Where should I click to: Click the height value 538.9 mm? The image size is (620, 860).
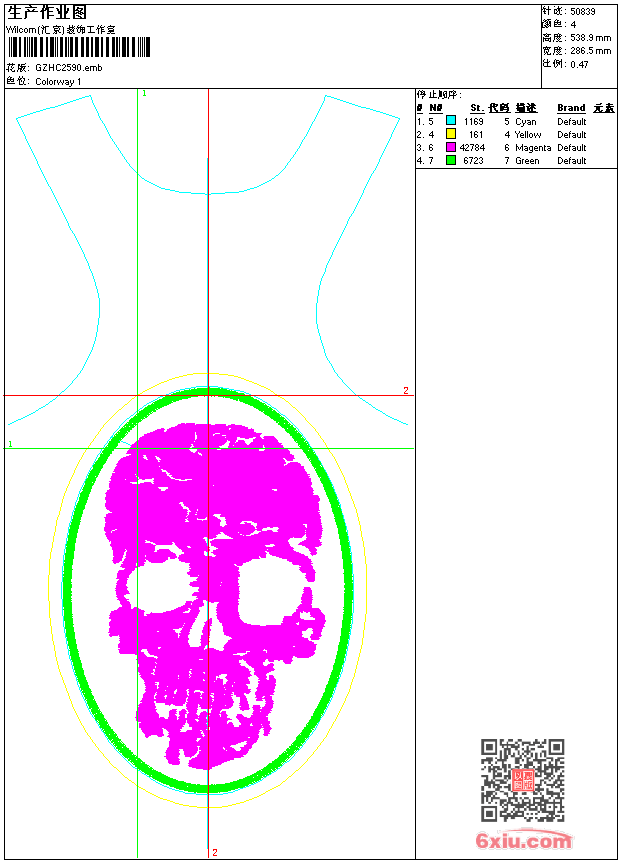pyautogui.click(x=590, y=37)
